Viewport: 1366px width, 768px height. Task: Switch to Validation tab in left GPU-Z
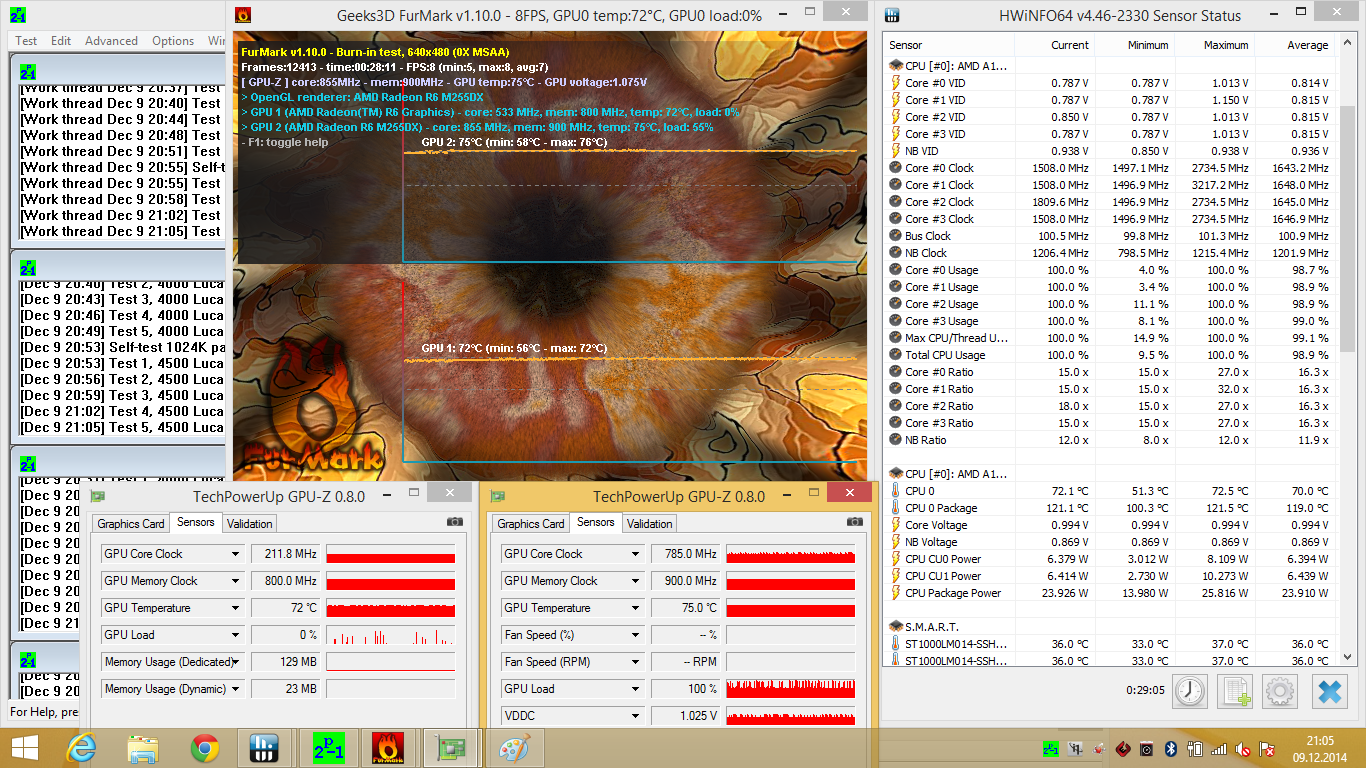(x=250, y=524)
